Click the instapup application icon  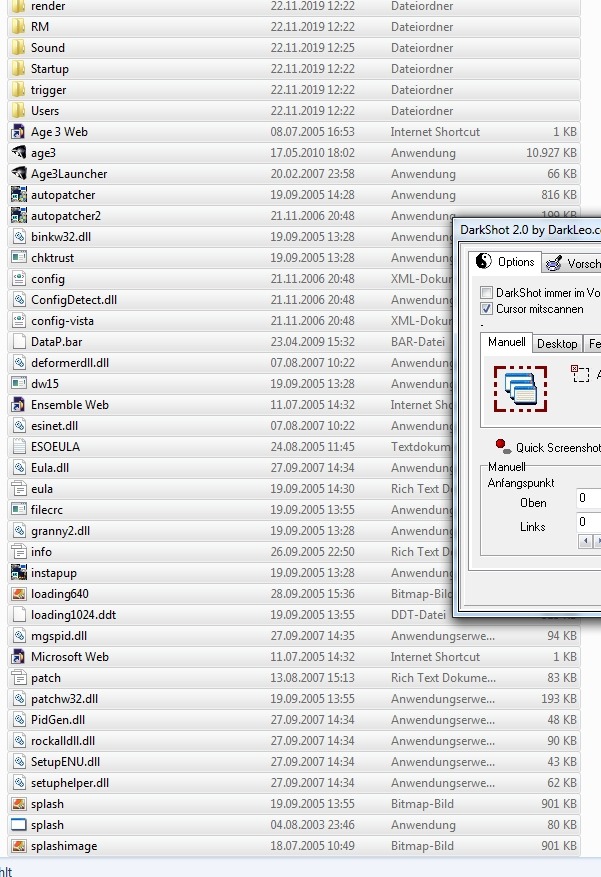coord(18,573)
